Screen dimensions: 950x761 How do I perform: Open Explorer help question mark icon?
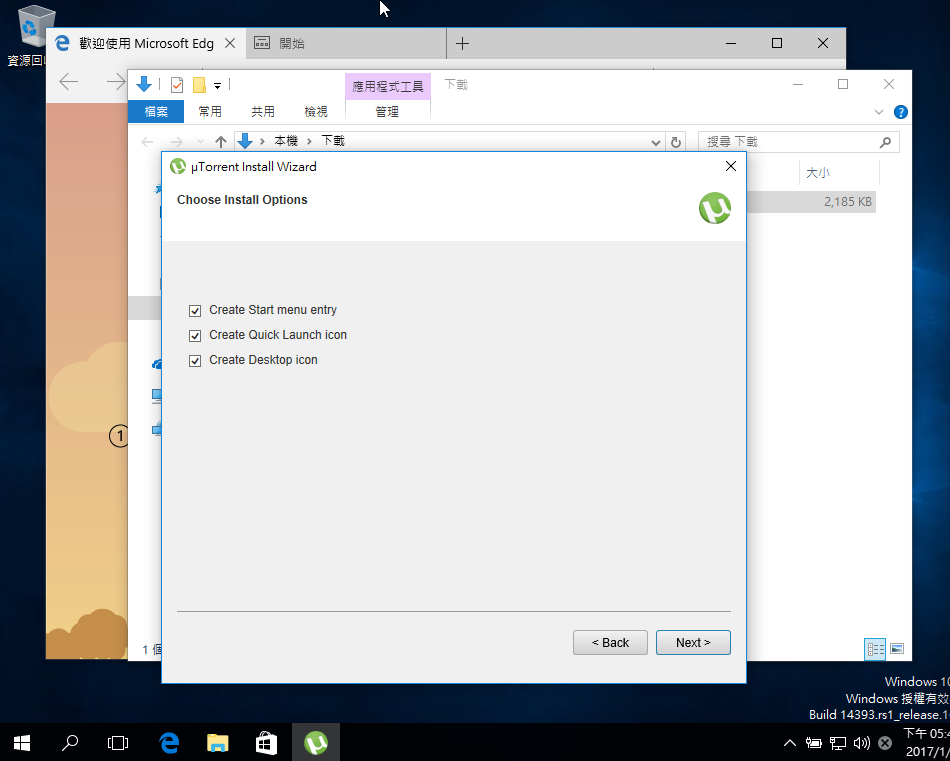click(x=900, y=112)
